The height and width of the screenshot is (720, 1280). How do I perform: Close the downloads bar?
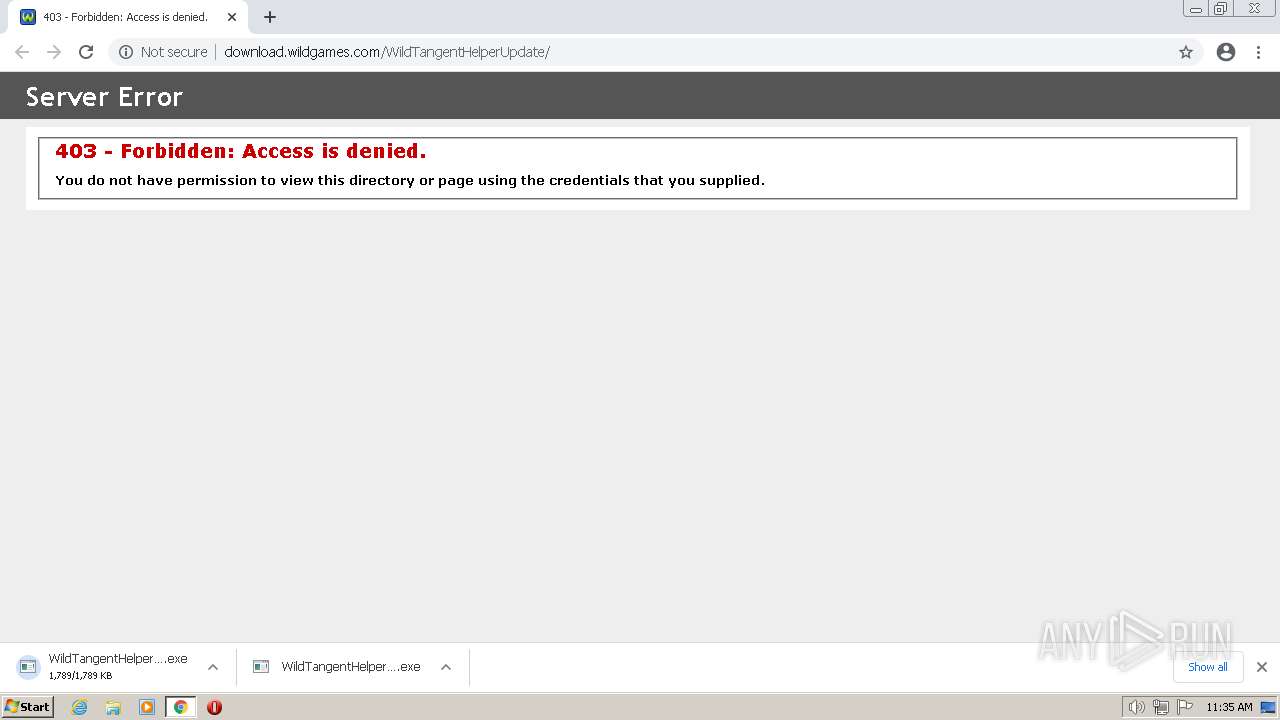(x=1262, y=667)
